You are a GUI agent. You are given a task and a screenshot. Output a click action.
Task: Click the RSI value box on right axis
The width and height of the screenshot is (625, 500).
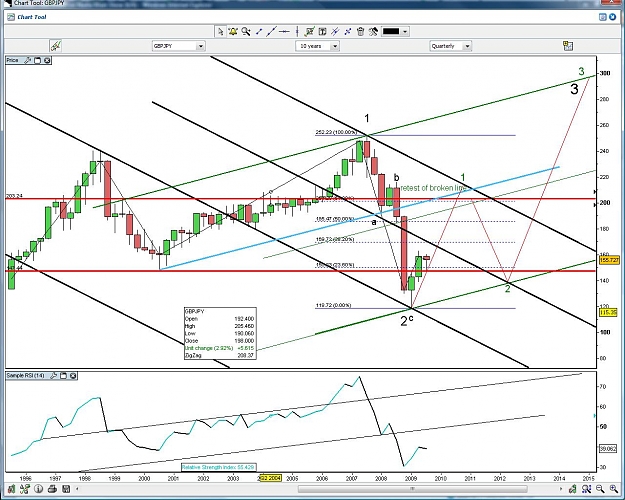point(608,449)
